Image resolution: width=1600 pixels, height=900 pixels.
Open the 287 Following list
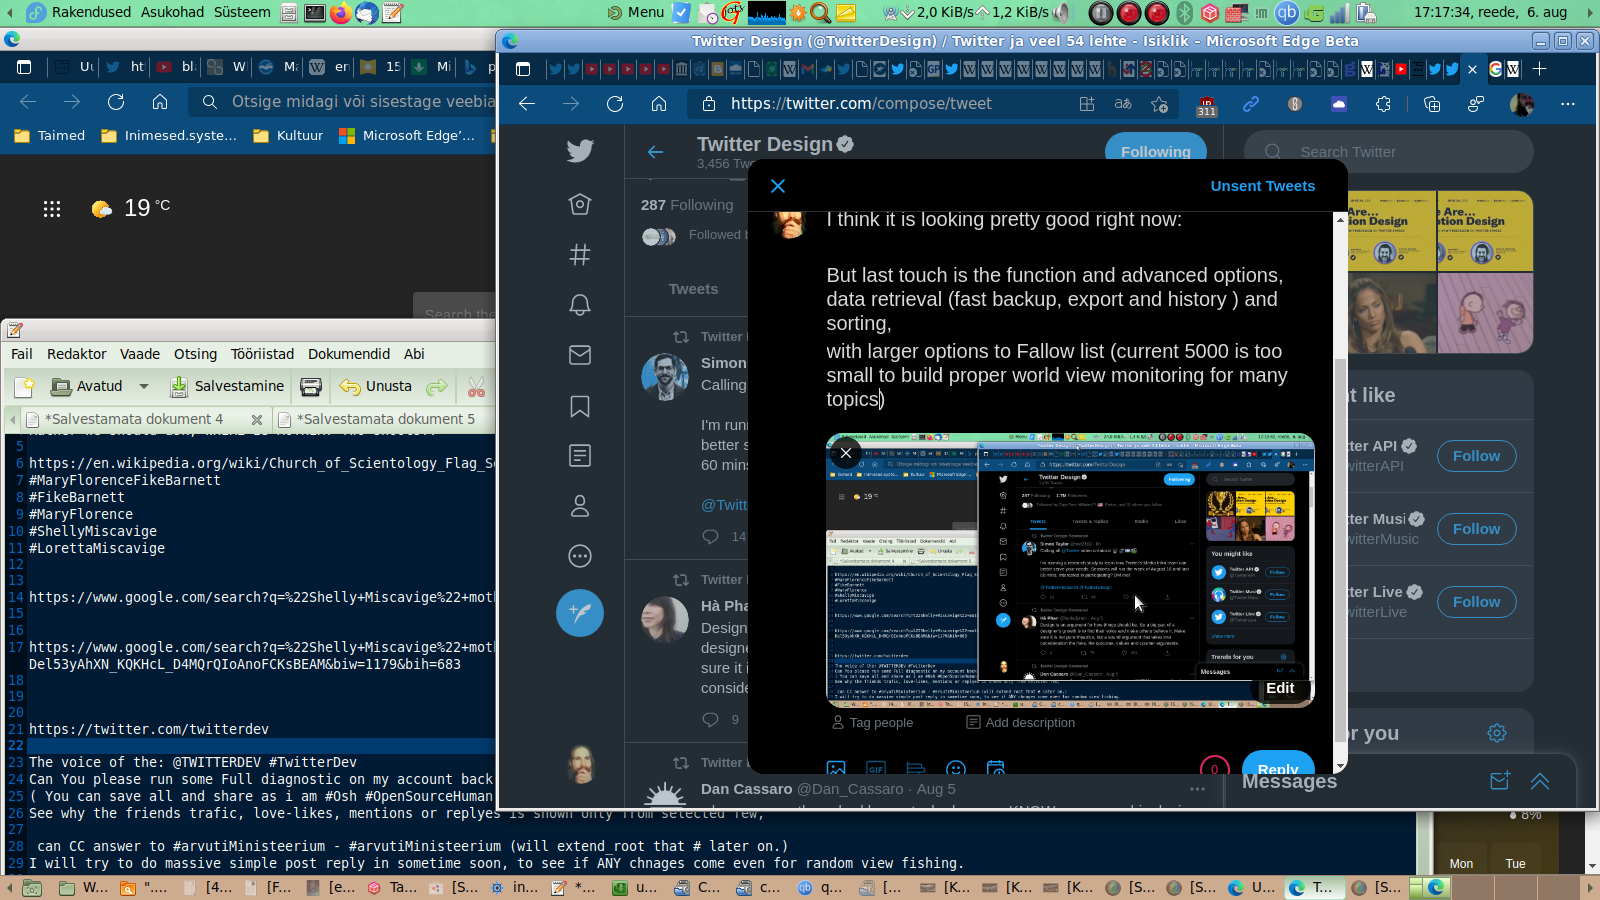pyautogui.click(x=687, y=205)
